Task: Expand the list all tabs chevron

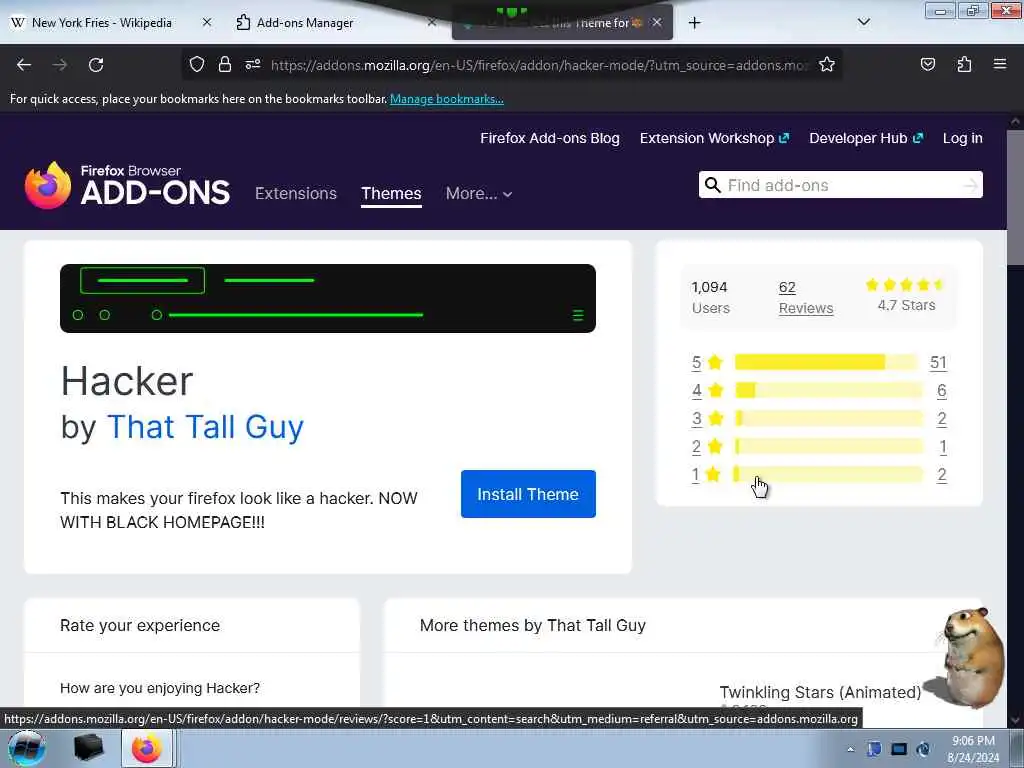Action: click(x=863, y=22)
